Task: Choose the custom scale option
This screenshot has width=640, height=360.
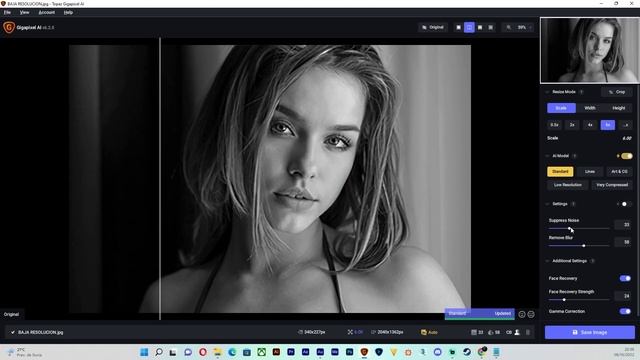Action: [x=625, y=125]
